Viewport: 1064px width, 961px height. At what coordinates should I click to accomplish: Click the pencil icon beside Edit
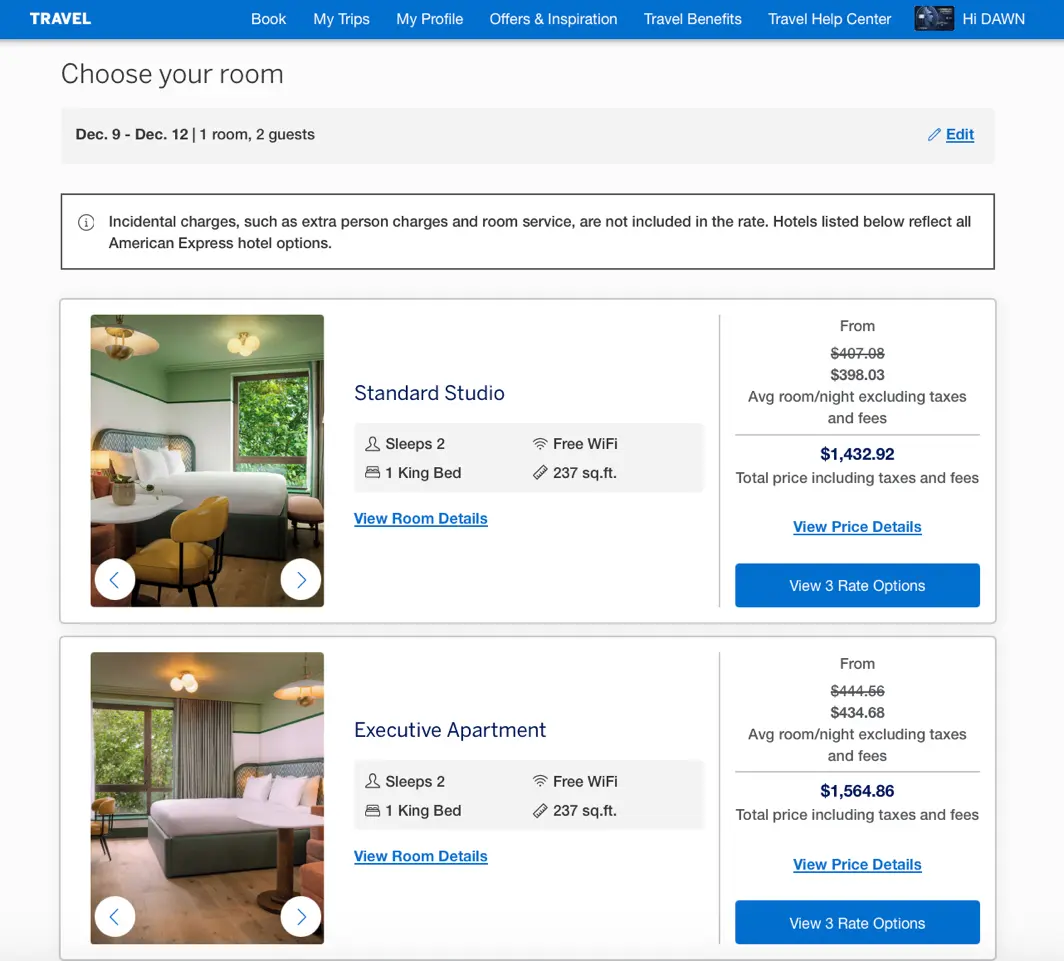[934, 135]
